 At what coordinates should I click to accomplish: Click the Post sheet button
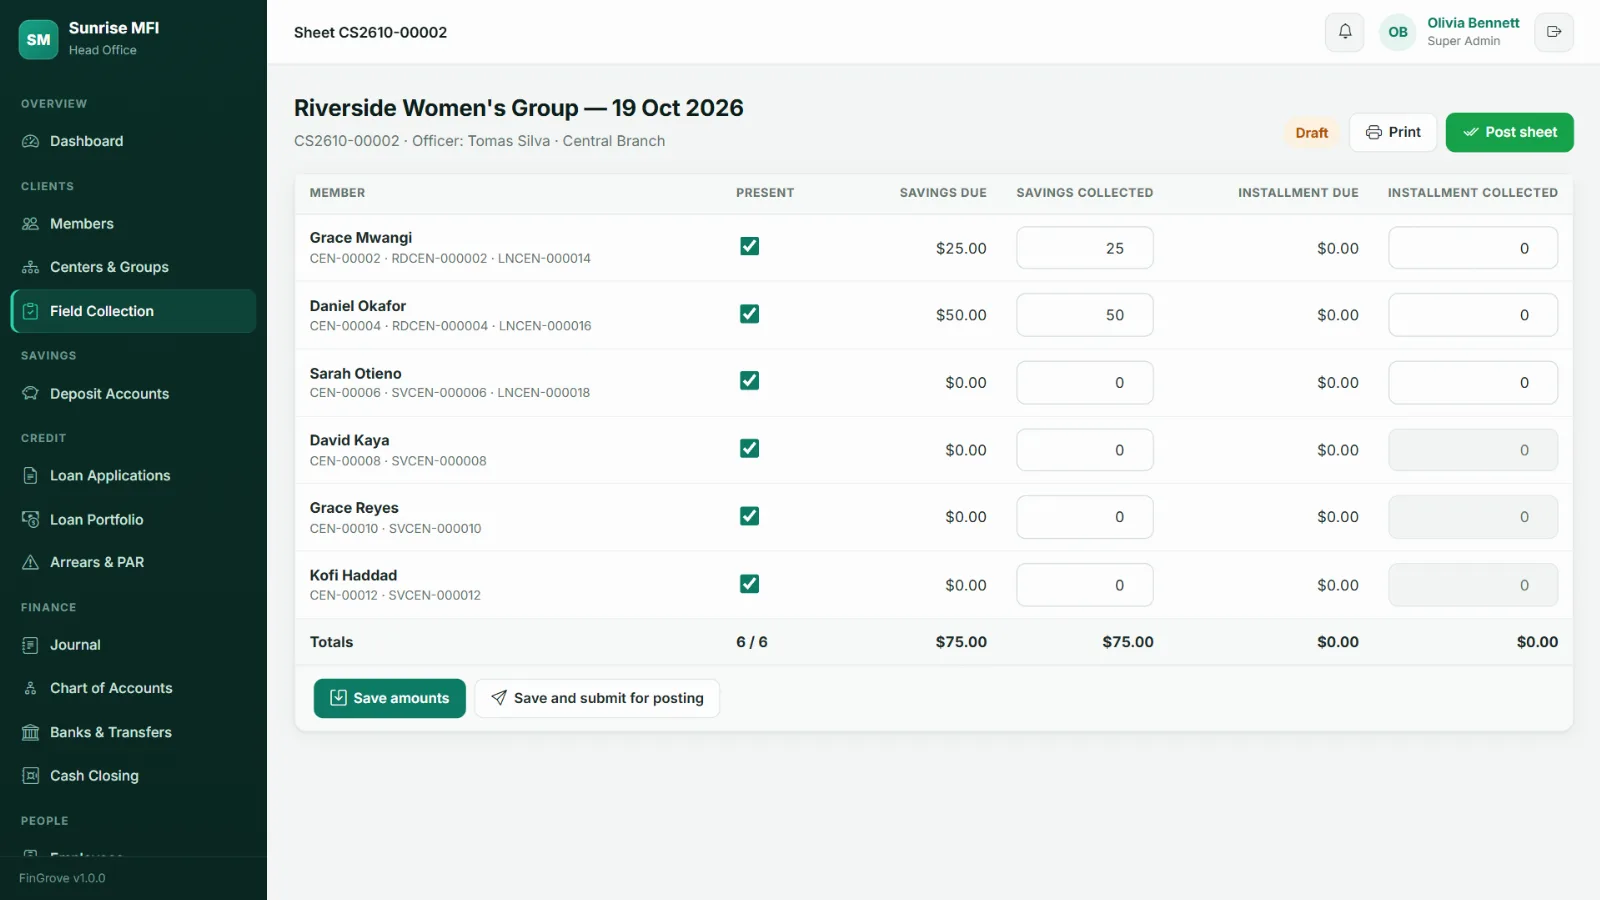click(1509, 132)
